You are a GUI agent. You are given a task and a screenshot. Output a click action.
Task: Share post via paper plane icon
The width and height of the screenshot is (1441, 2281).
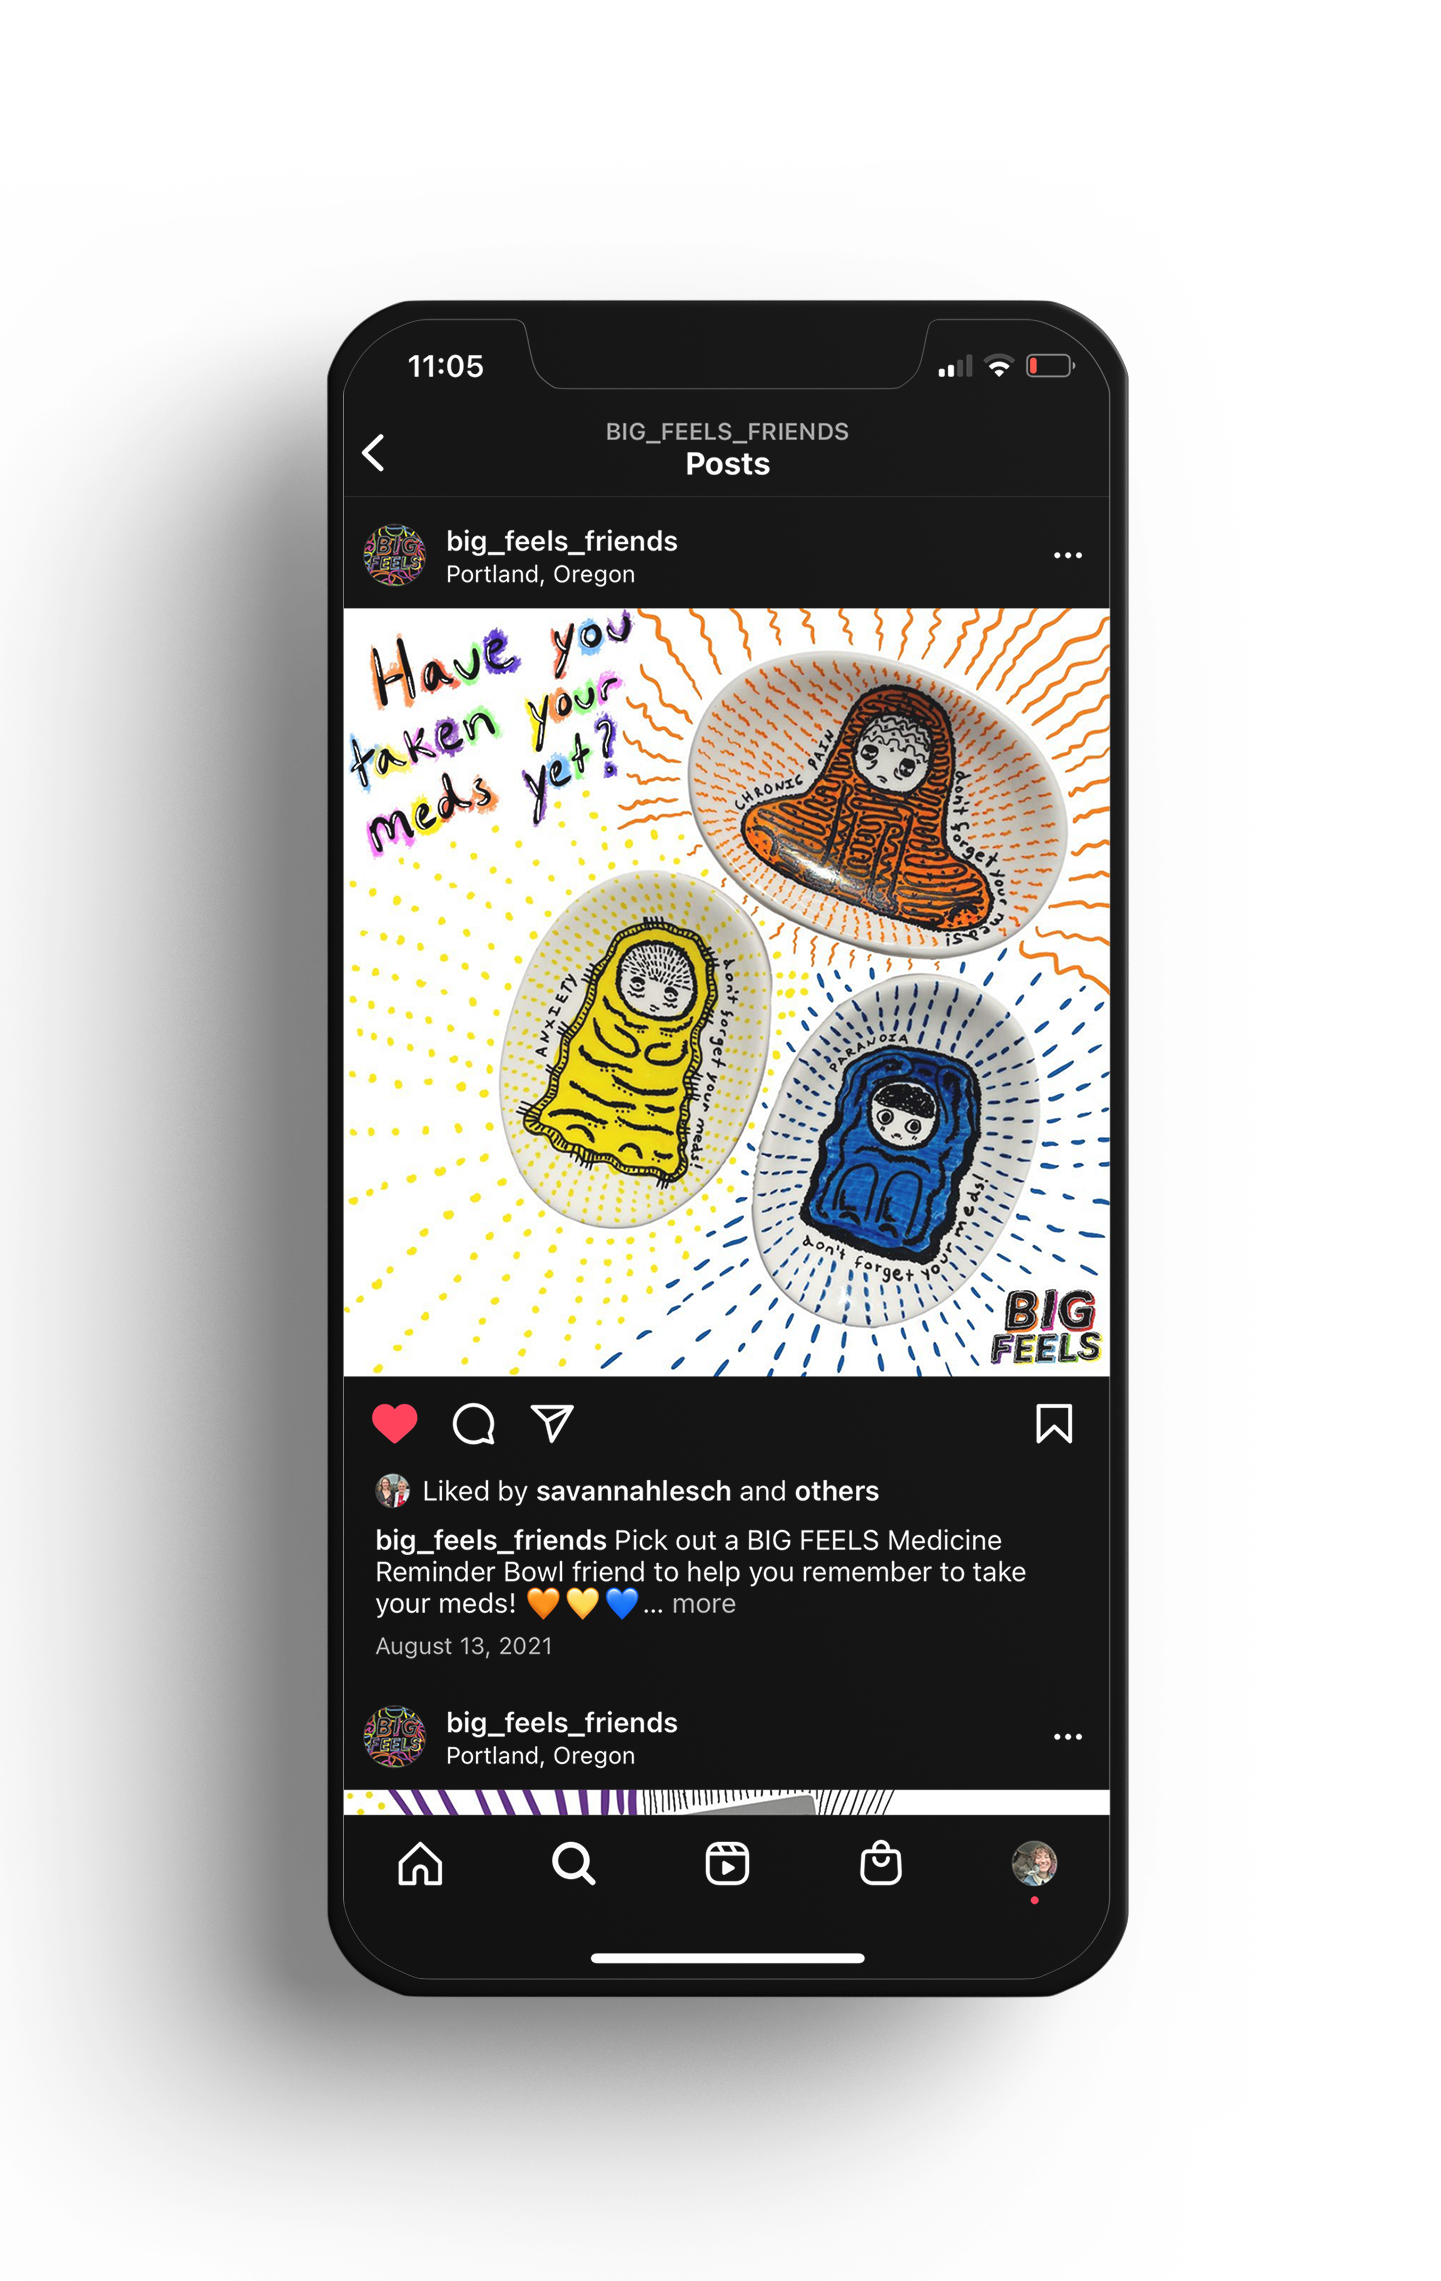552,1423
